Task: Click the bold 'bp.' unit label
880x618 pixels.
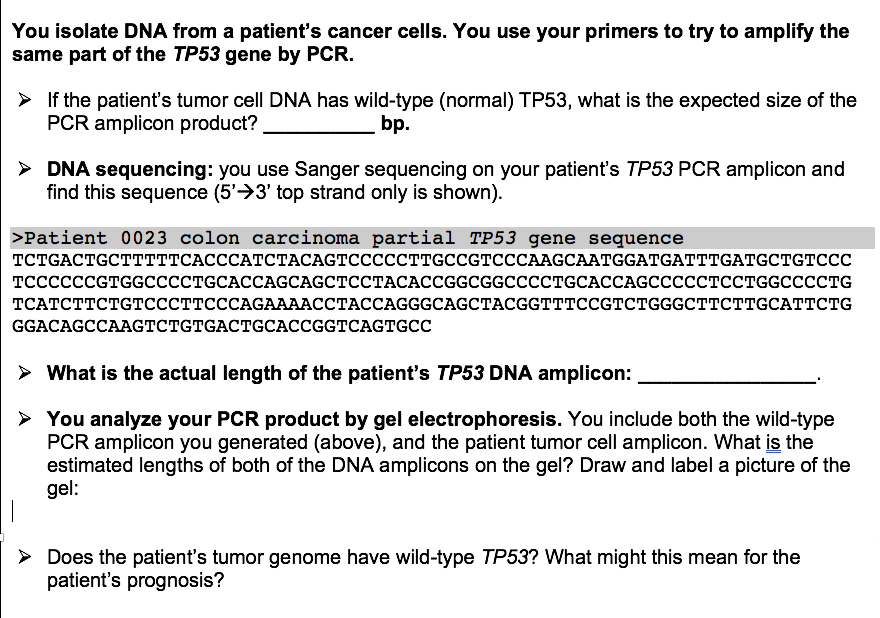Action: pos(395,123)
